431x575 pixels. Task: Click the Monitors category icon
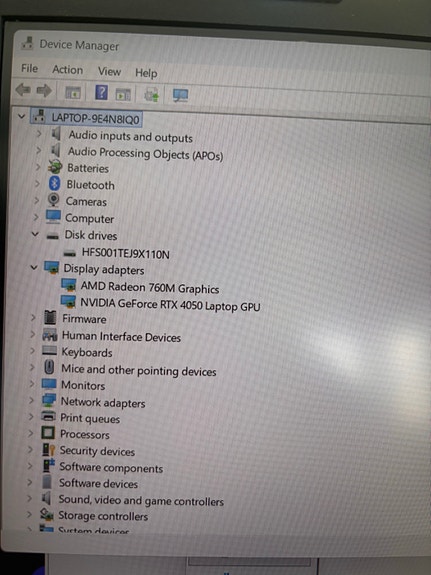(x=49, y=384)
